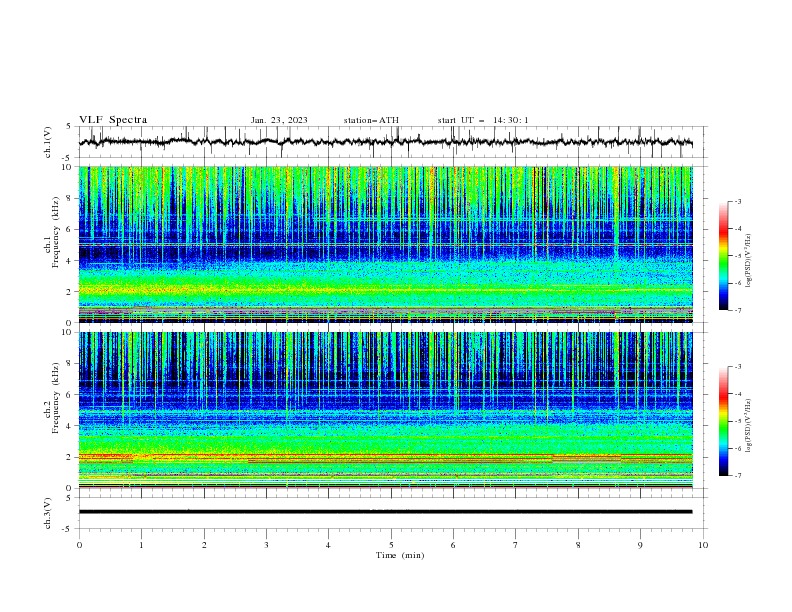
Task: Click the "ch.1(V)" waveform axis label
Action: tap(48, 142)
